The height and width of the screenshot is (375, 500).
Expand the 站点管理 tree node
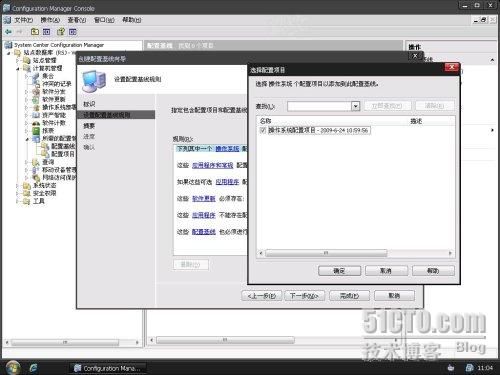pyautogui.click(x=18, y=61)
